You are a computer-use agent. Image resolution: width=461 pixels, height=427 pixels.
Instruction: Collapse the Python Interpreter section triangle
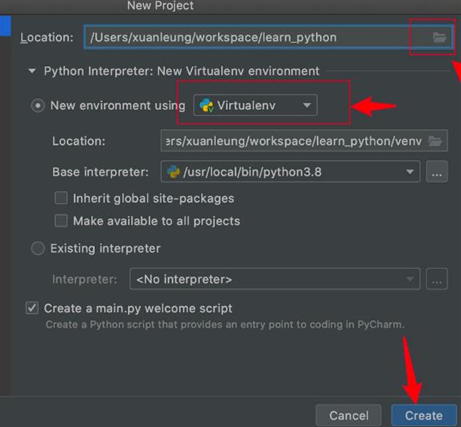click(32, 71)
